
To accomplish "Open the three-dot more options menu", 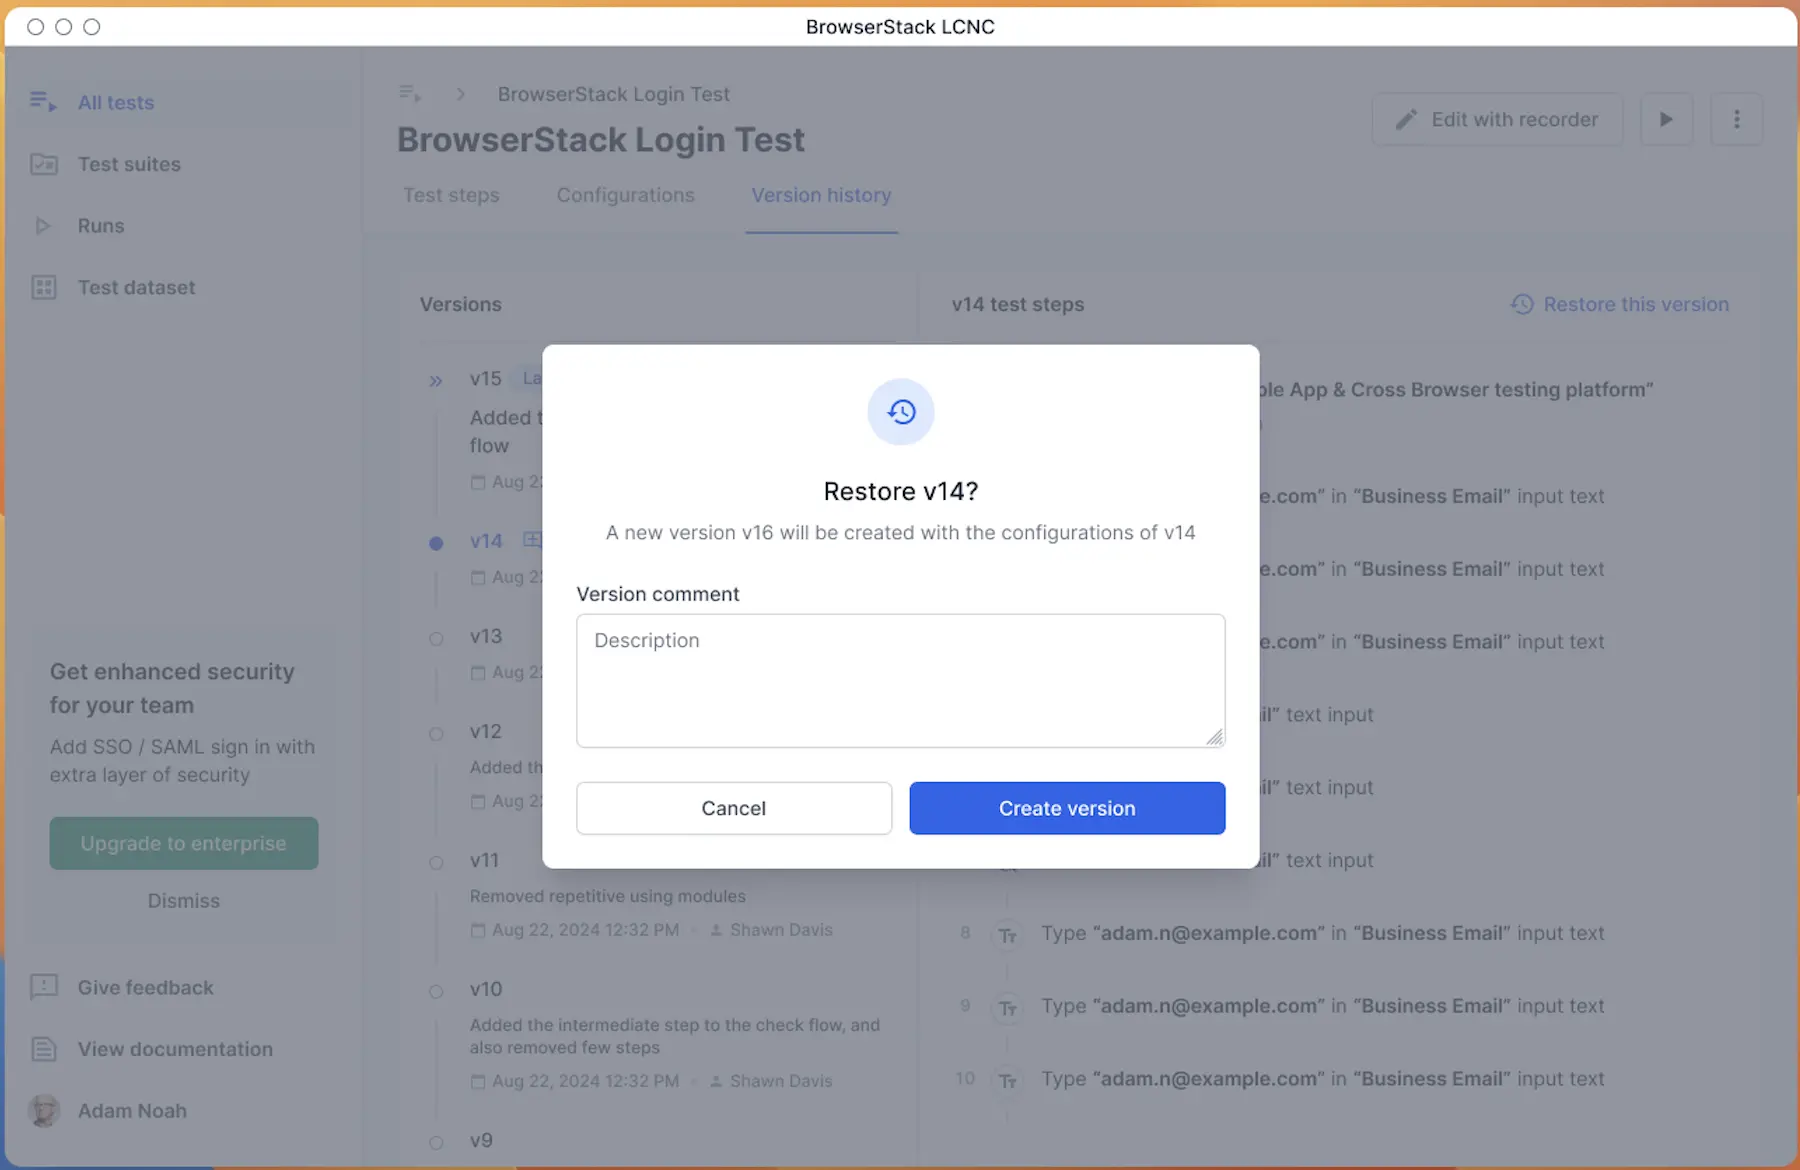I will 1736,119.
